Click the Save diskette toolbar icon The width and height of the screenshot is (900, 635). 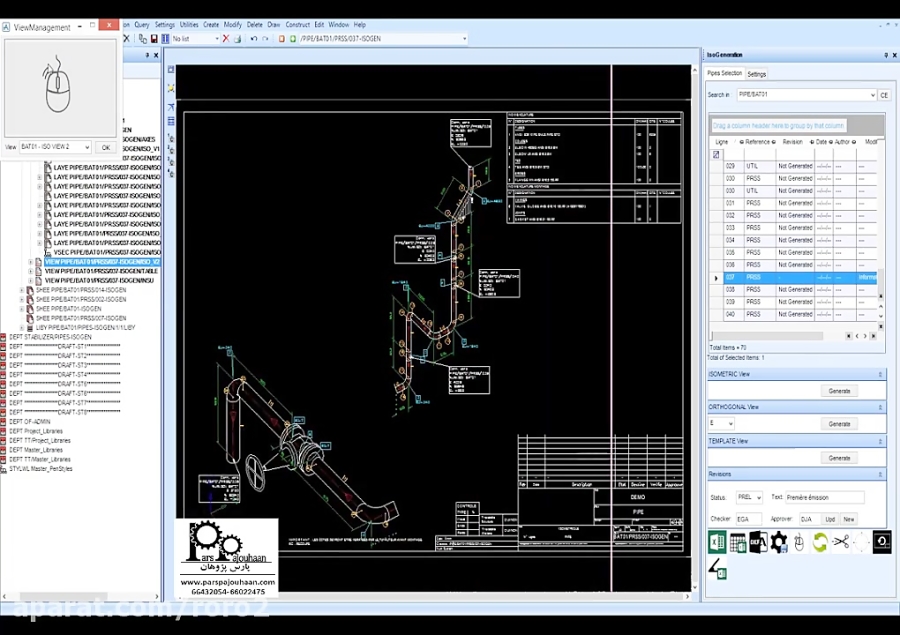point(156,38)
